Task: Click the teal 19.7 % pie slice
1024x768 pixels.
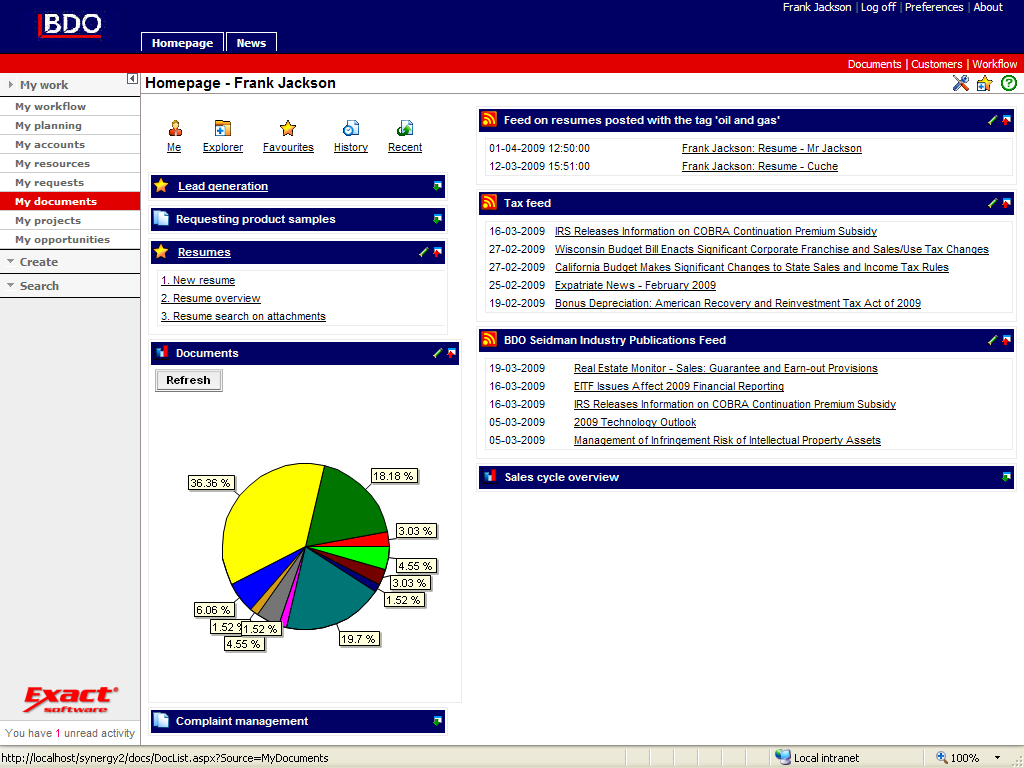Action: coord(330,591)
